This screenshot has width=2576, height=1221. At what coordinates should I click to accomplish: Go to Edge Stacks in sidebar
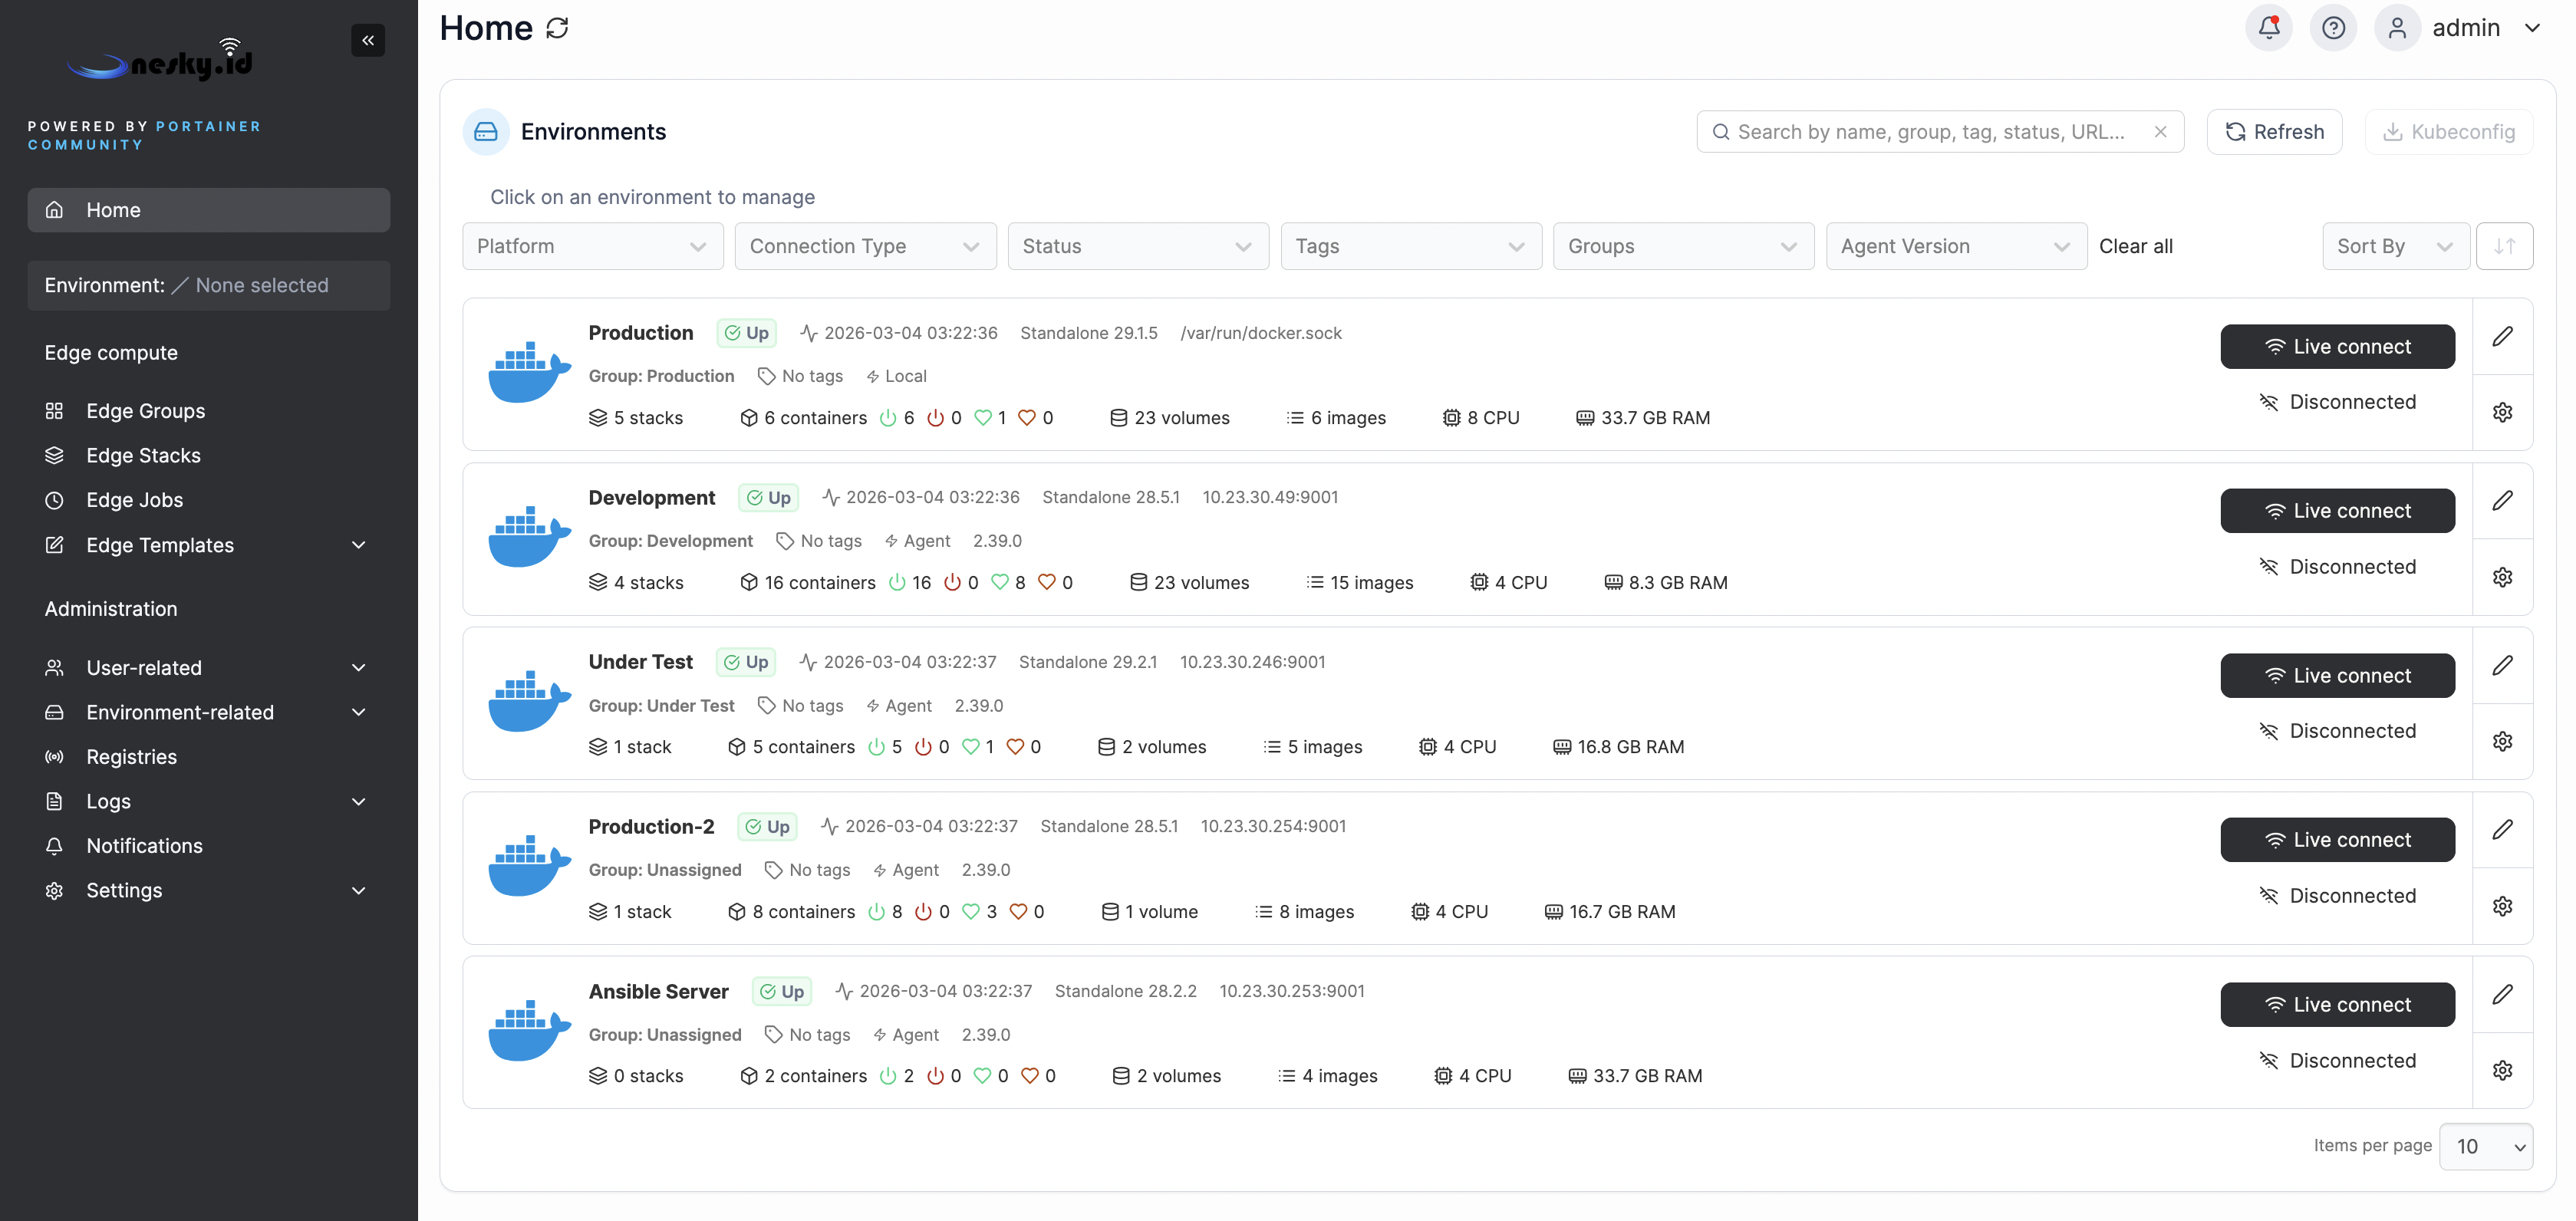coord(143,455)
